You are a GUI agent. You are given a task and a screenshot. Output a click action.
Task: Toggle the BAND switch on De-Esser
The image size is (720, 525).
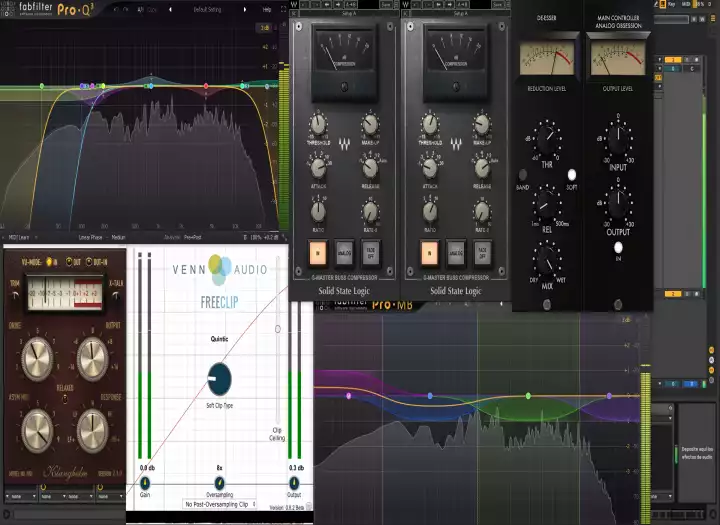pyautogui.click(x=523, y=175)
